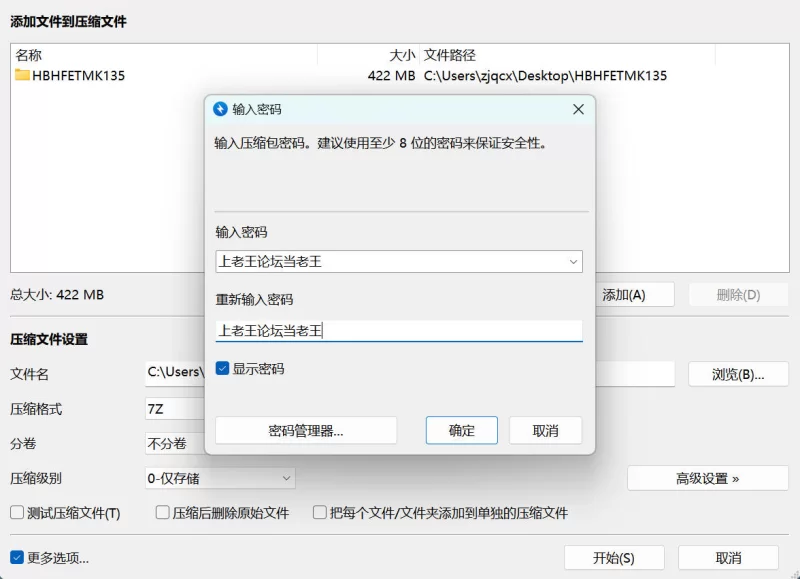Toggle the 更多选项 checkbox
The width and height of the screenshot is (800, 579).
point(17,558)
